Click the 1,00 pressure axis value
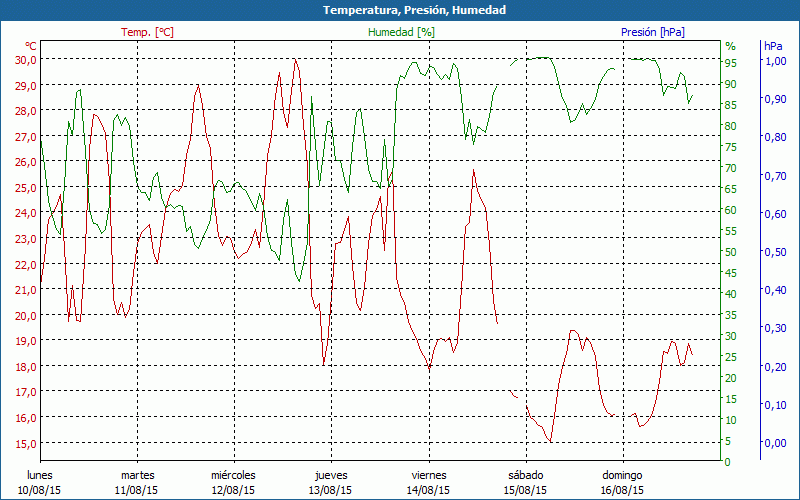800x500 pixels. [x=775, y=61]
